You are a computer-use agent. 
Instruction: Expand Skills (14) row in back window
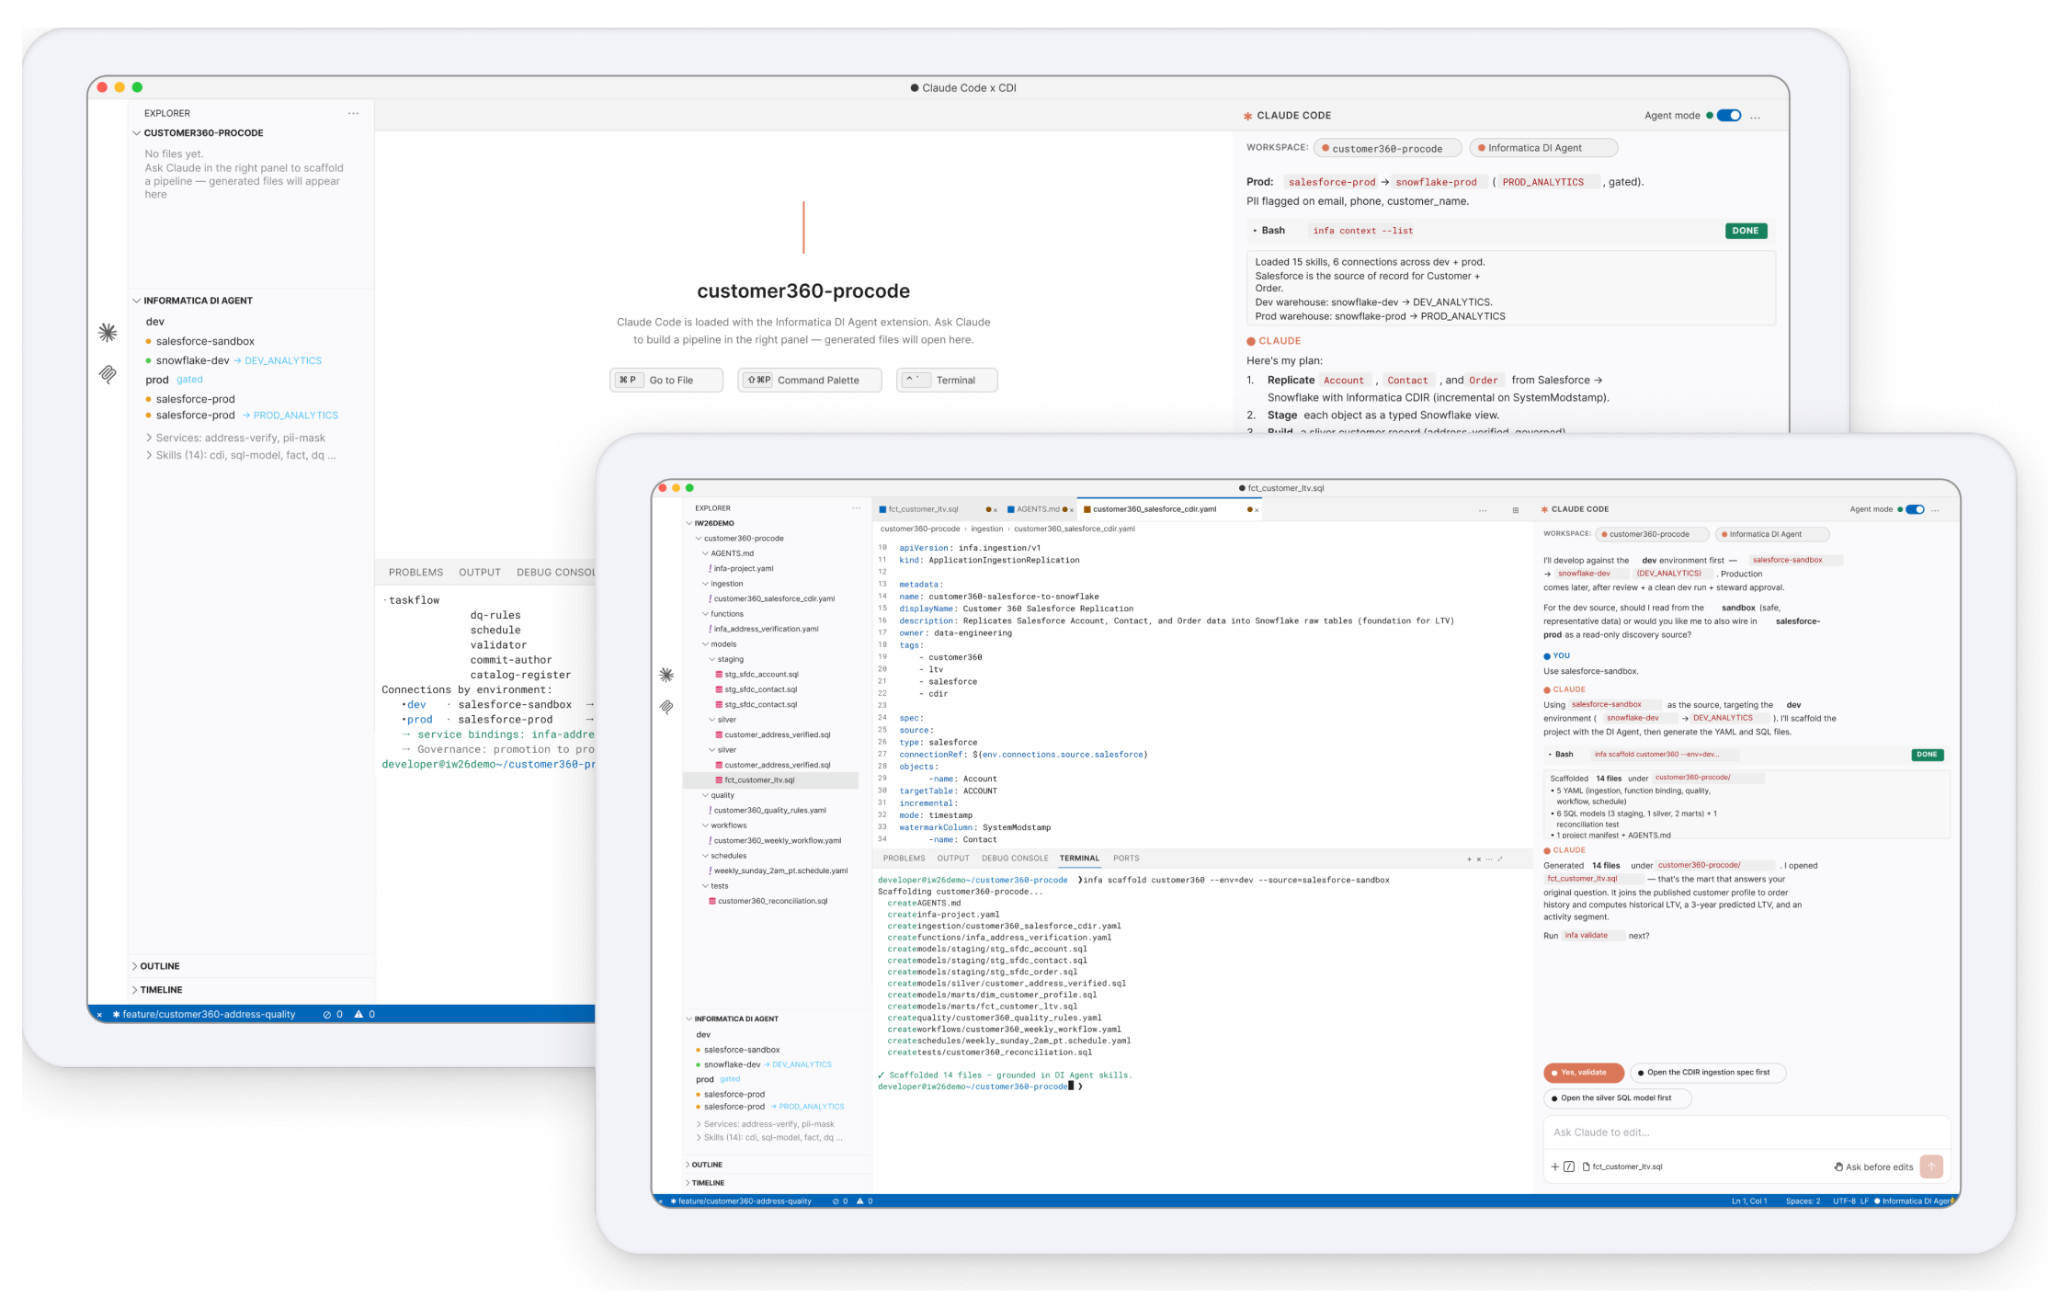[241, 455]
